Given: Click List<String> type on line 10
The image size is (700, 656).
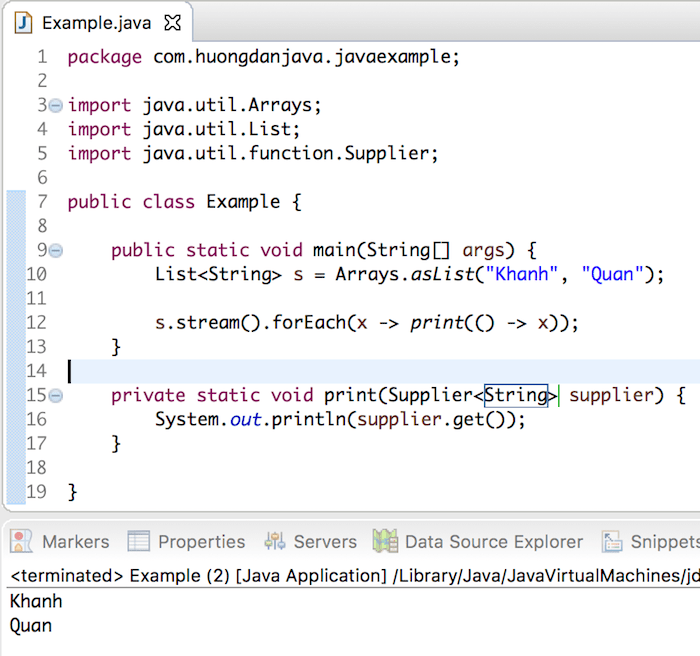Looking at the screenshot, I should [x=218, y=275].
